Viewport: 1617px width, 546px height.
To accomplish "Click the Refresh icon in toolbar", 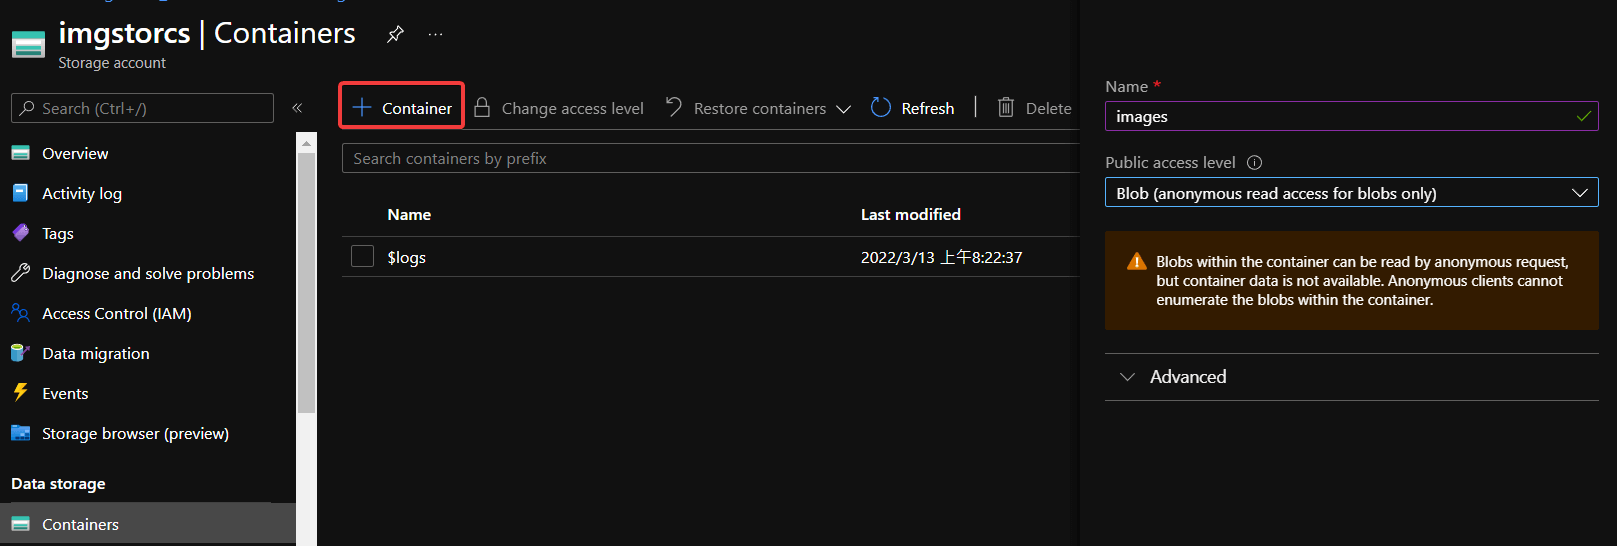I will [881, 108].
